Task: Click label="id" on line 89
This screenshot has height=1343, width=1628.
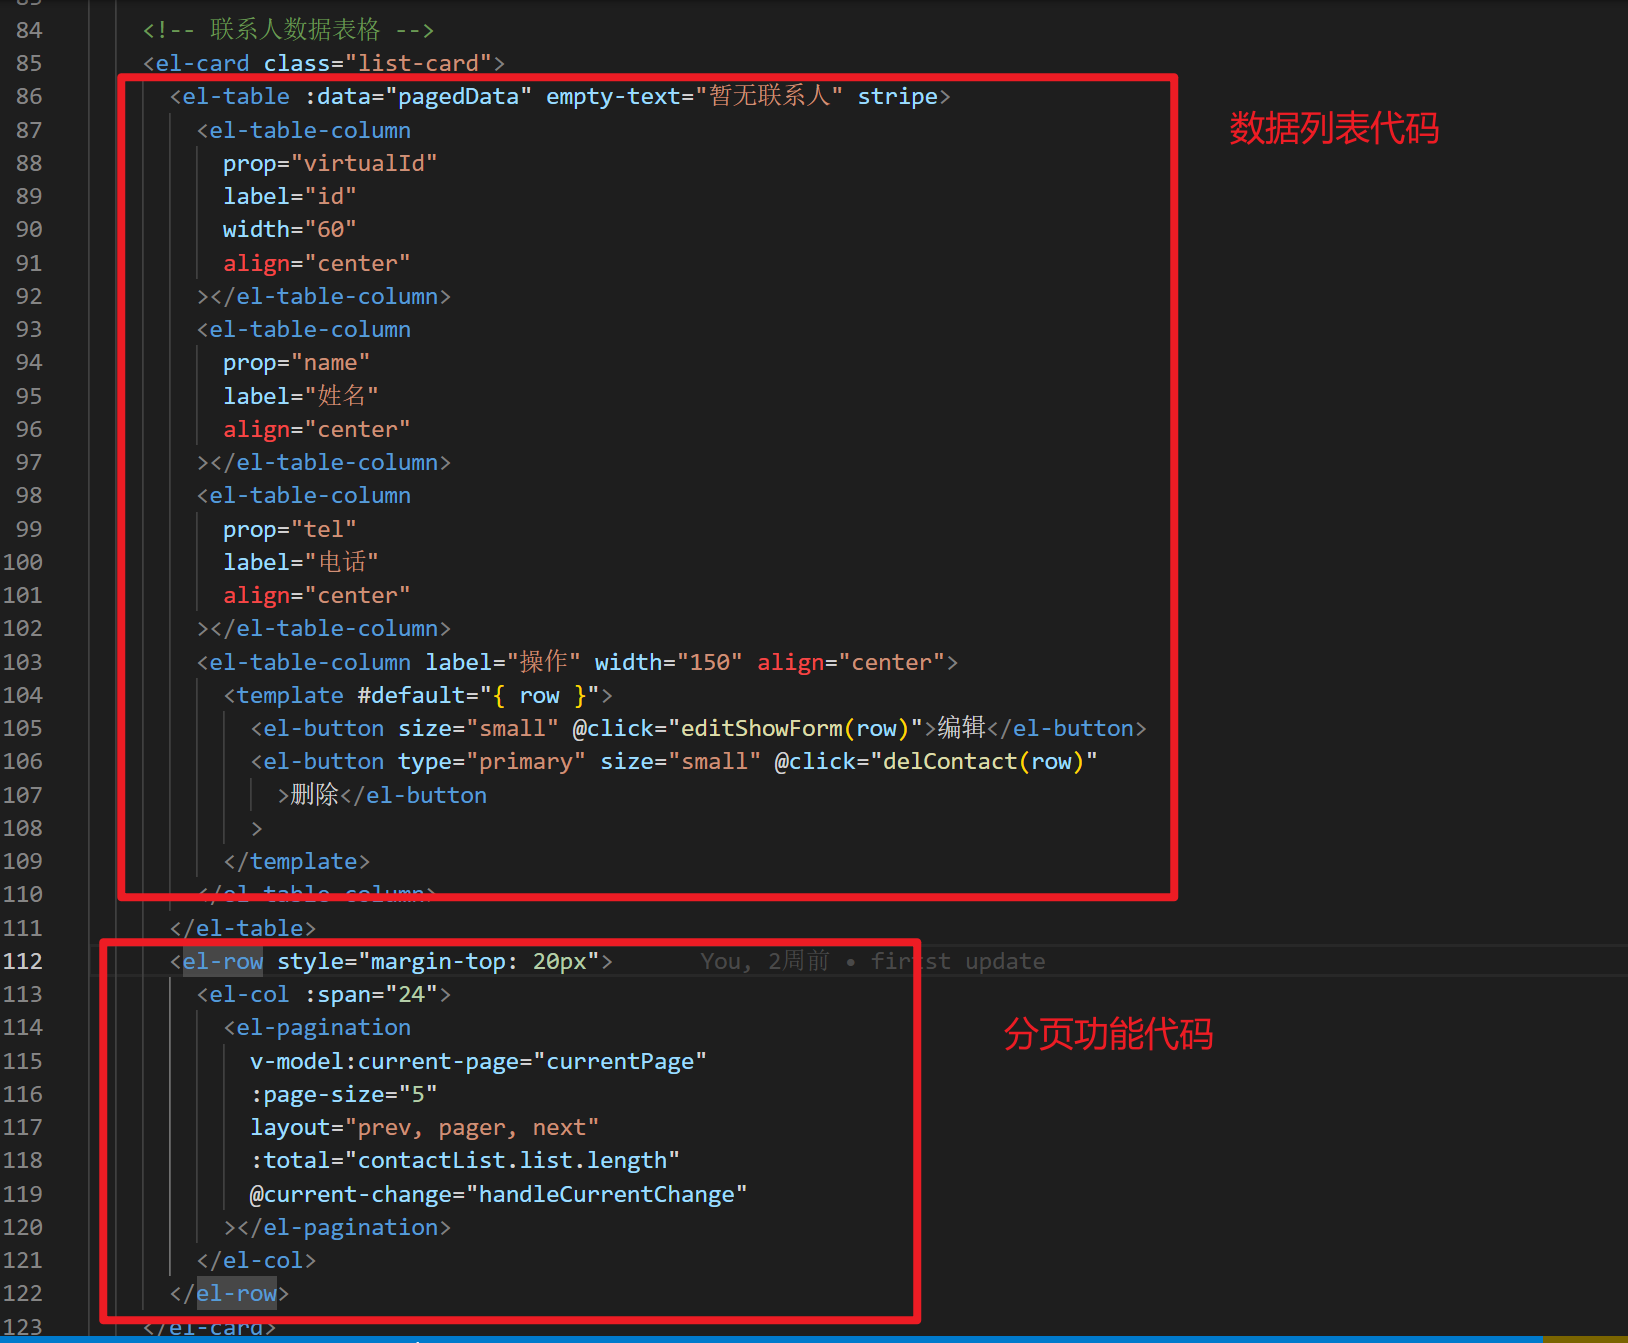Action: (290, 196)
